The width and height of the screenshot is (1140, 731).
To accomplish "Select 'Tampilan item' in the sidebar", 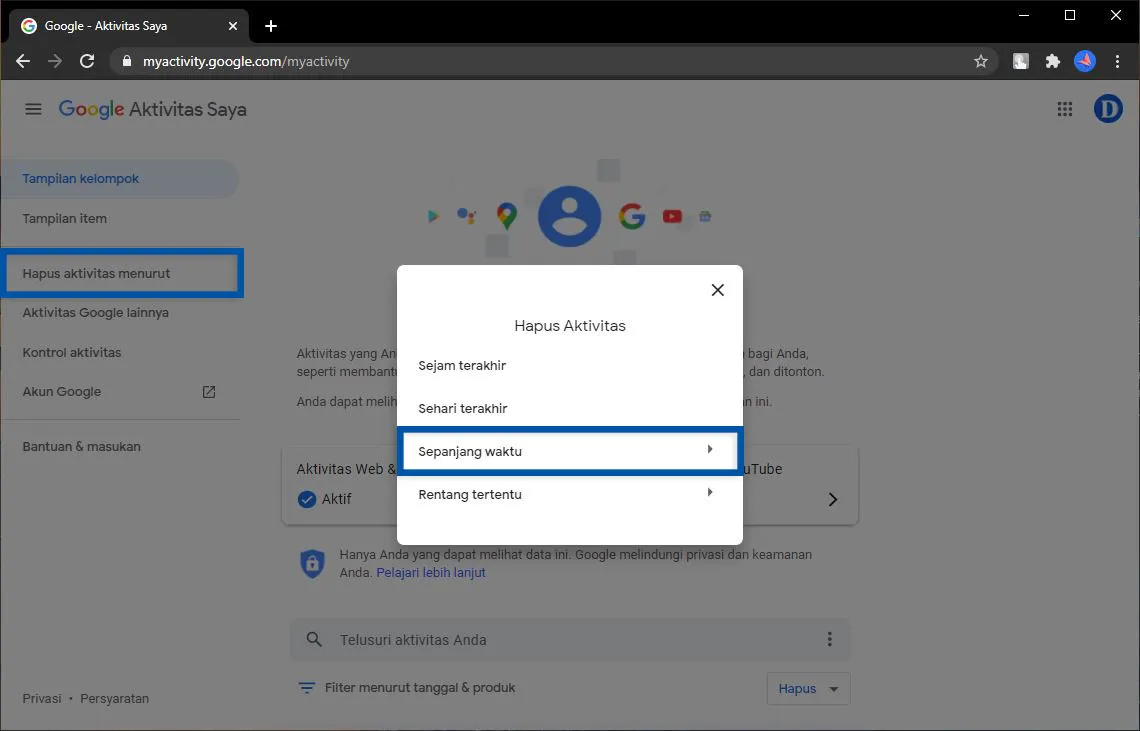I will [x=64, y=218].
